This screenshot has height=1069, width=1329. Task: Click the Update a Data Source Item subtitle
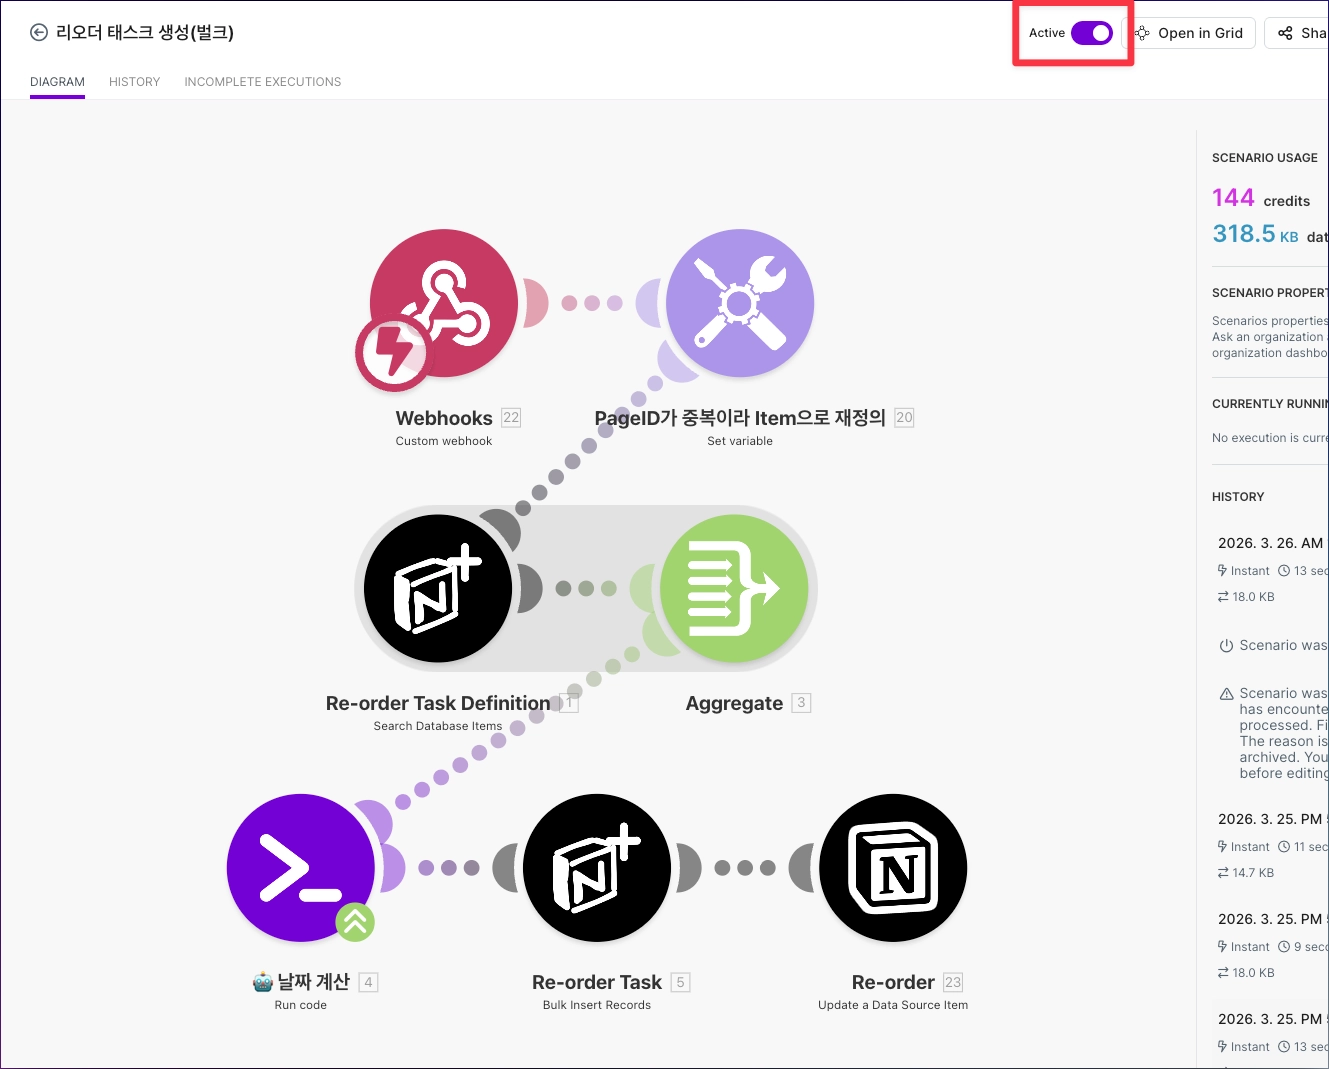point(893,1005)
